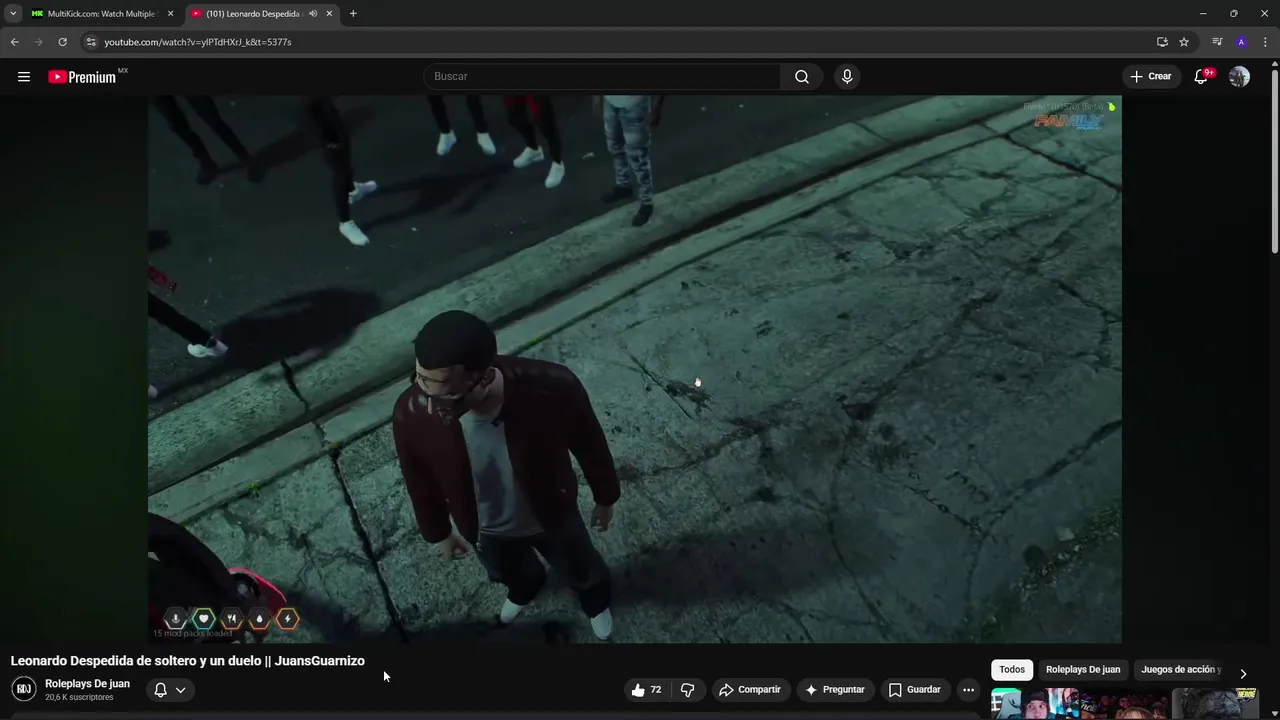
Task: Open Chrome profile avatar A
Action: tap(1241, 42)
